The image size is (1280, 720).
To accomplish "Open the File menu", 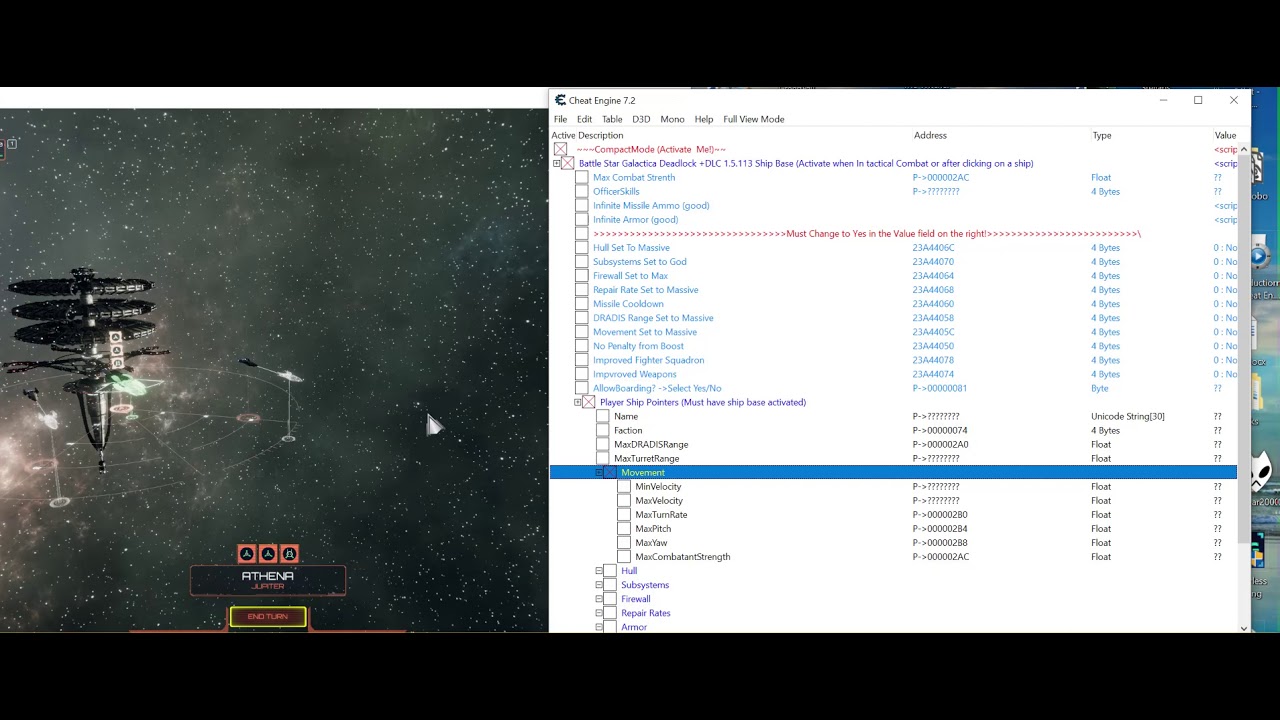I will coord(560,119).
